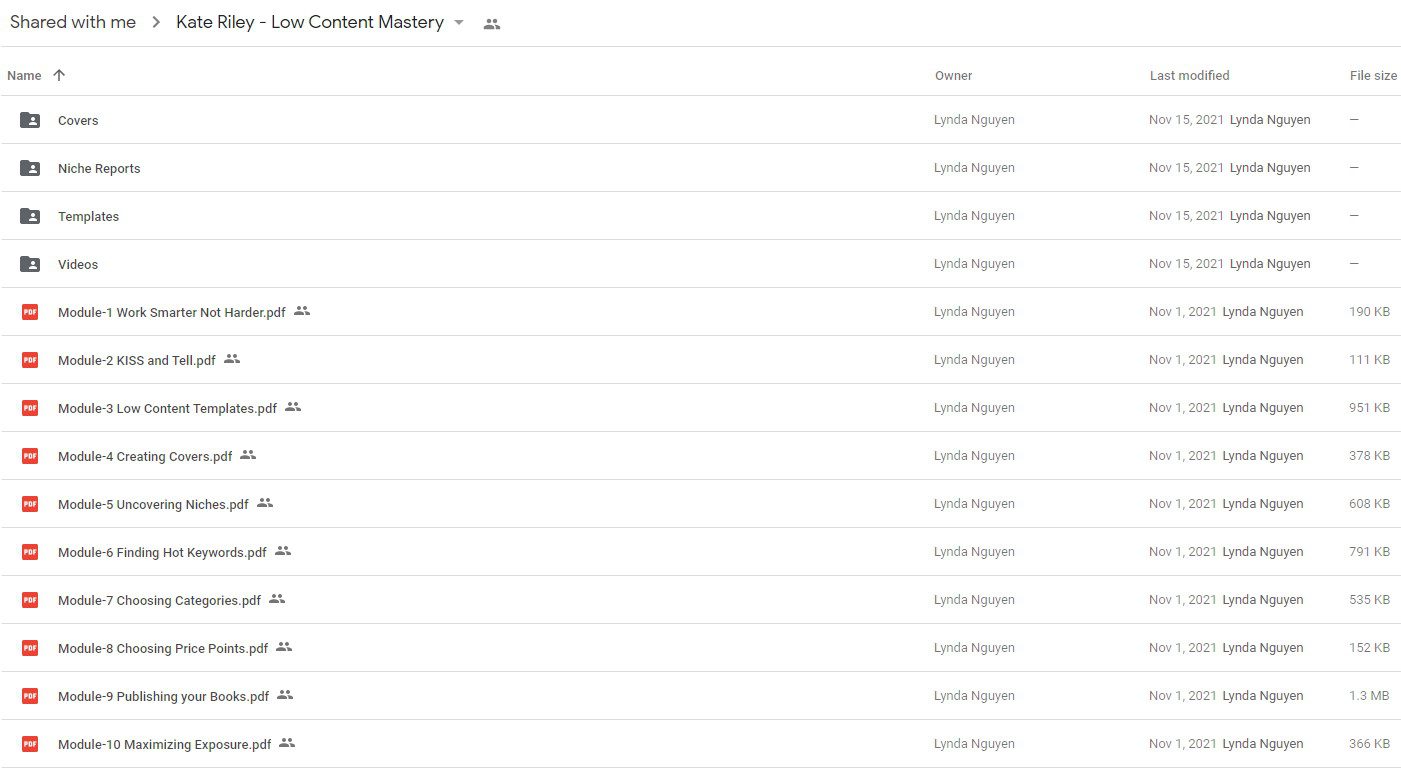
Task: Select Module-10 Maximizing Exposure.pdf
Action: [x=165, y=745]
